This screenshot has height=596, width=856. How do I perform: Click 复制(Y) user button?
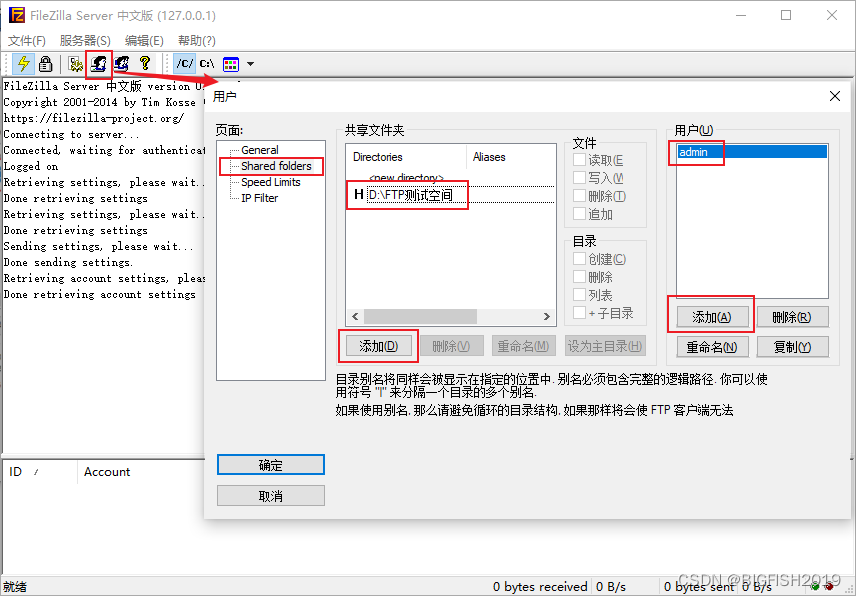pos(792,347)
